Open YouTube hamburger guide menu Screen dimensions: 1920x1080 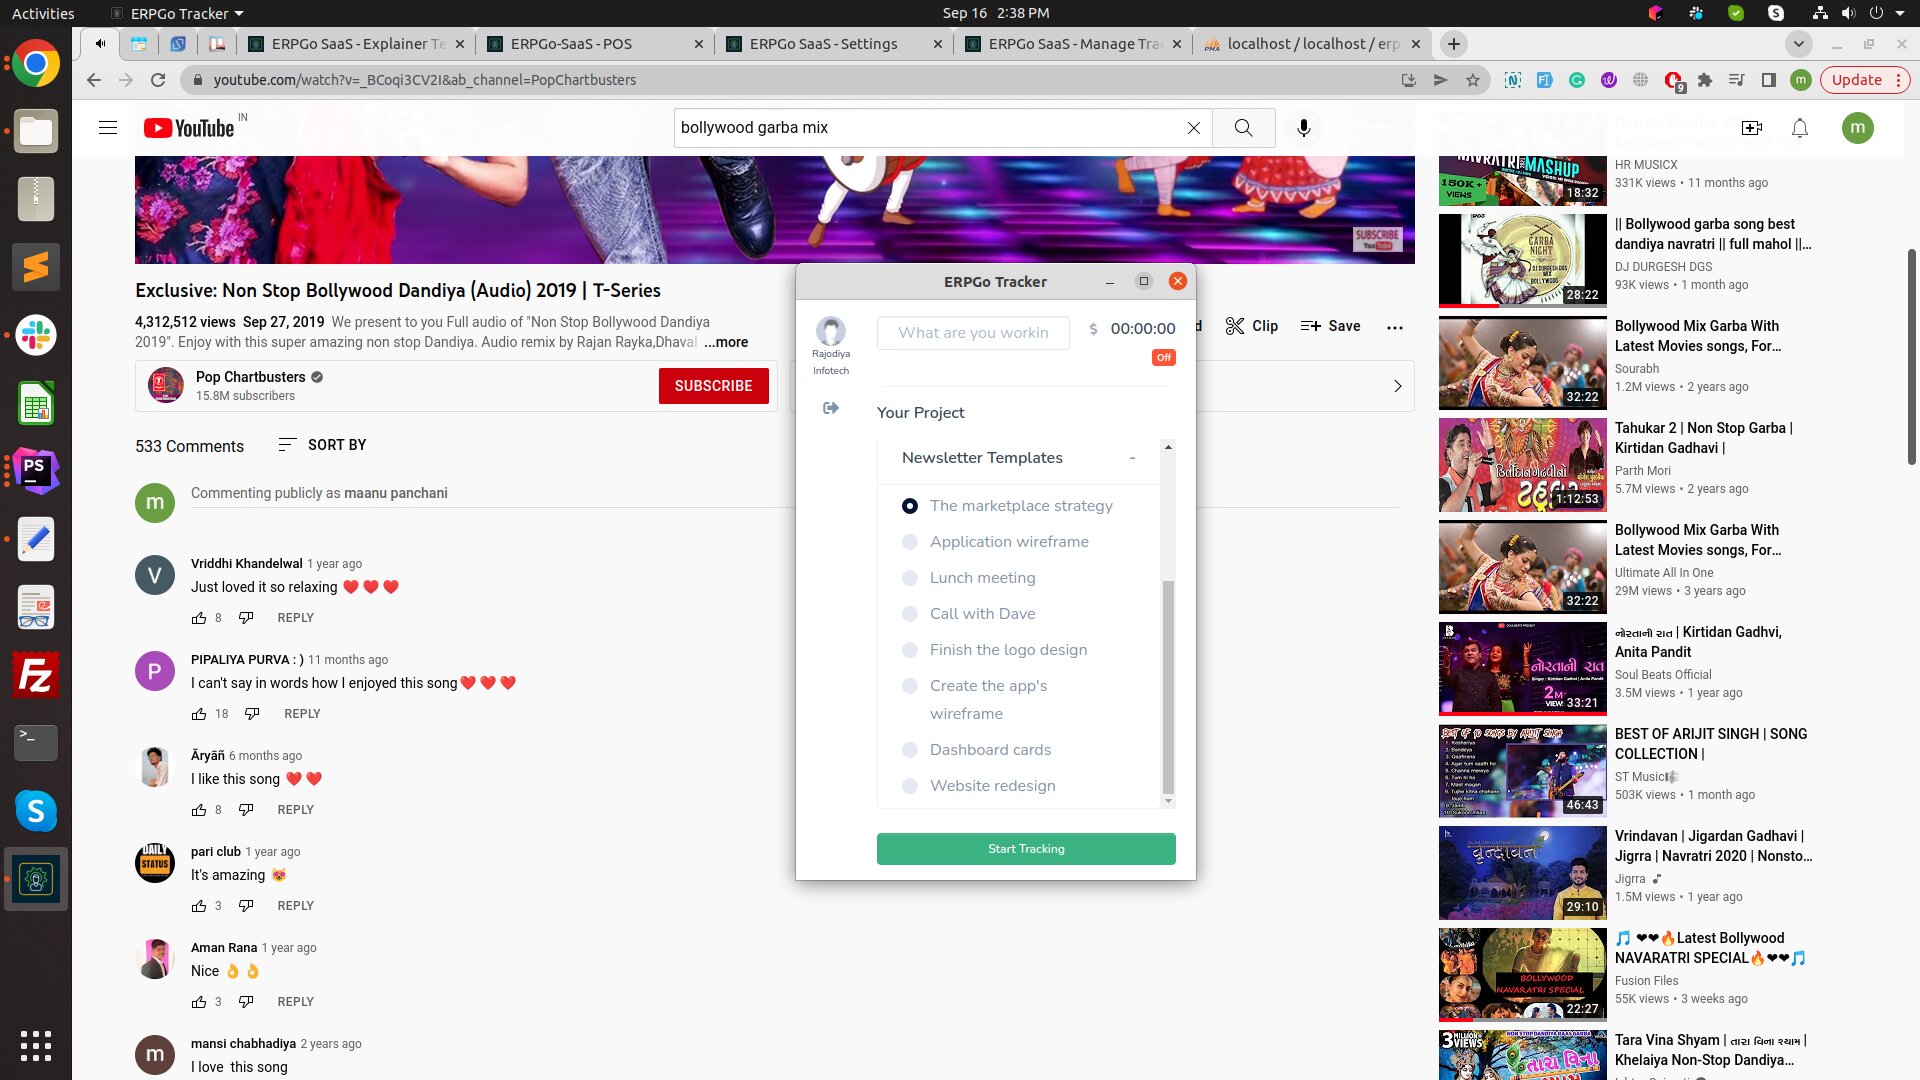[x=108, y=128]
